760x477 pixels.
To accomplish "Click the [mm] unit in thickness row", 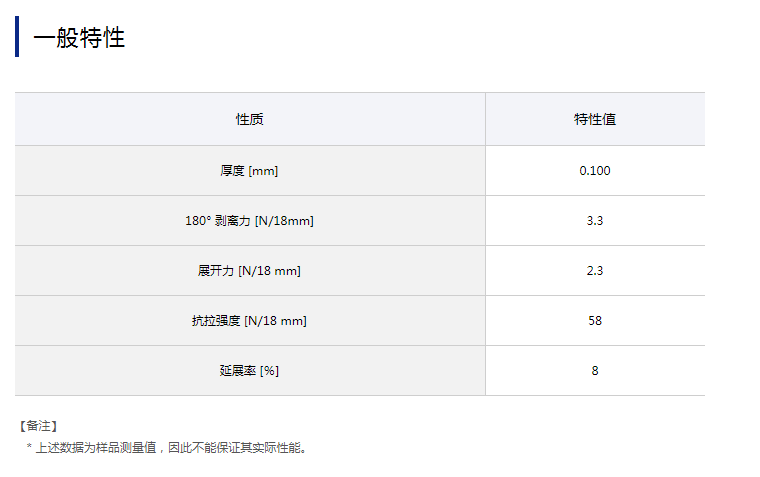I will click(x=263, y=171).
